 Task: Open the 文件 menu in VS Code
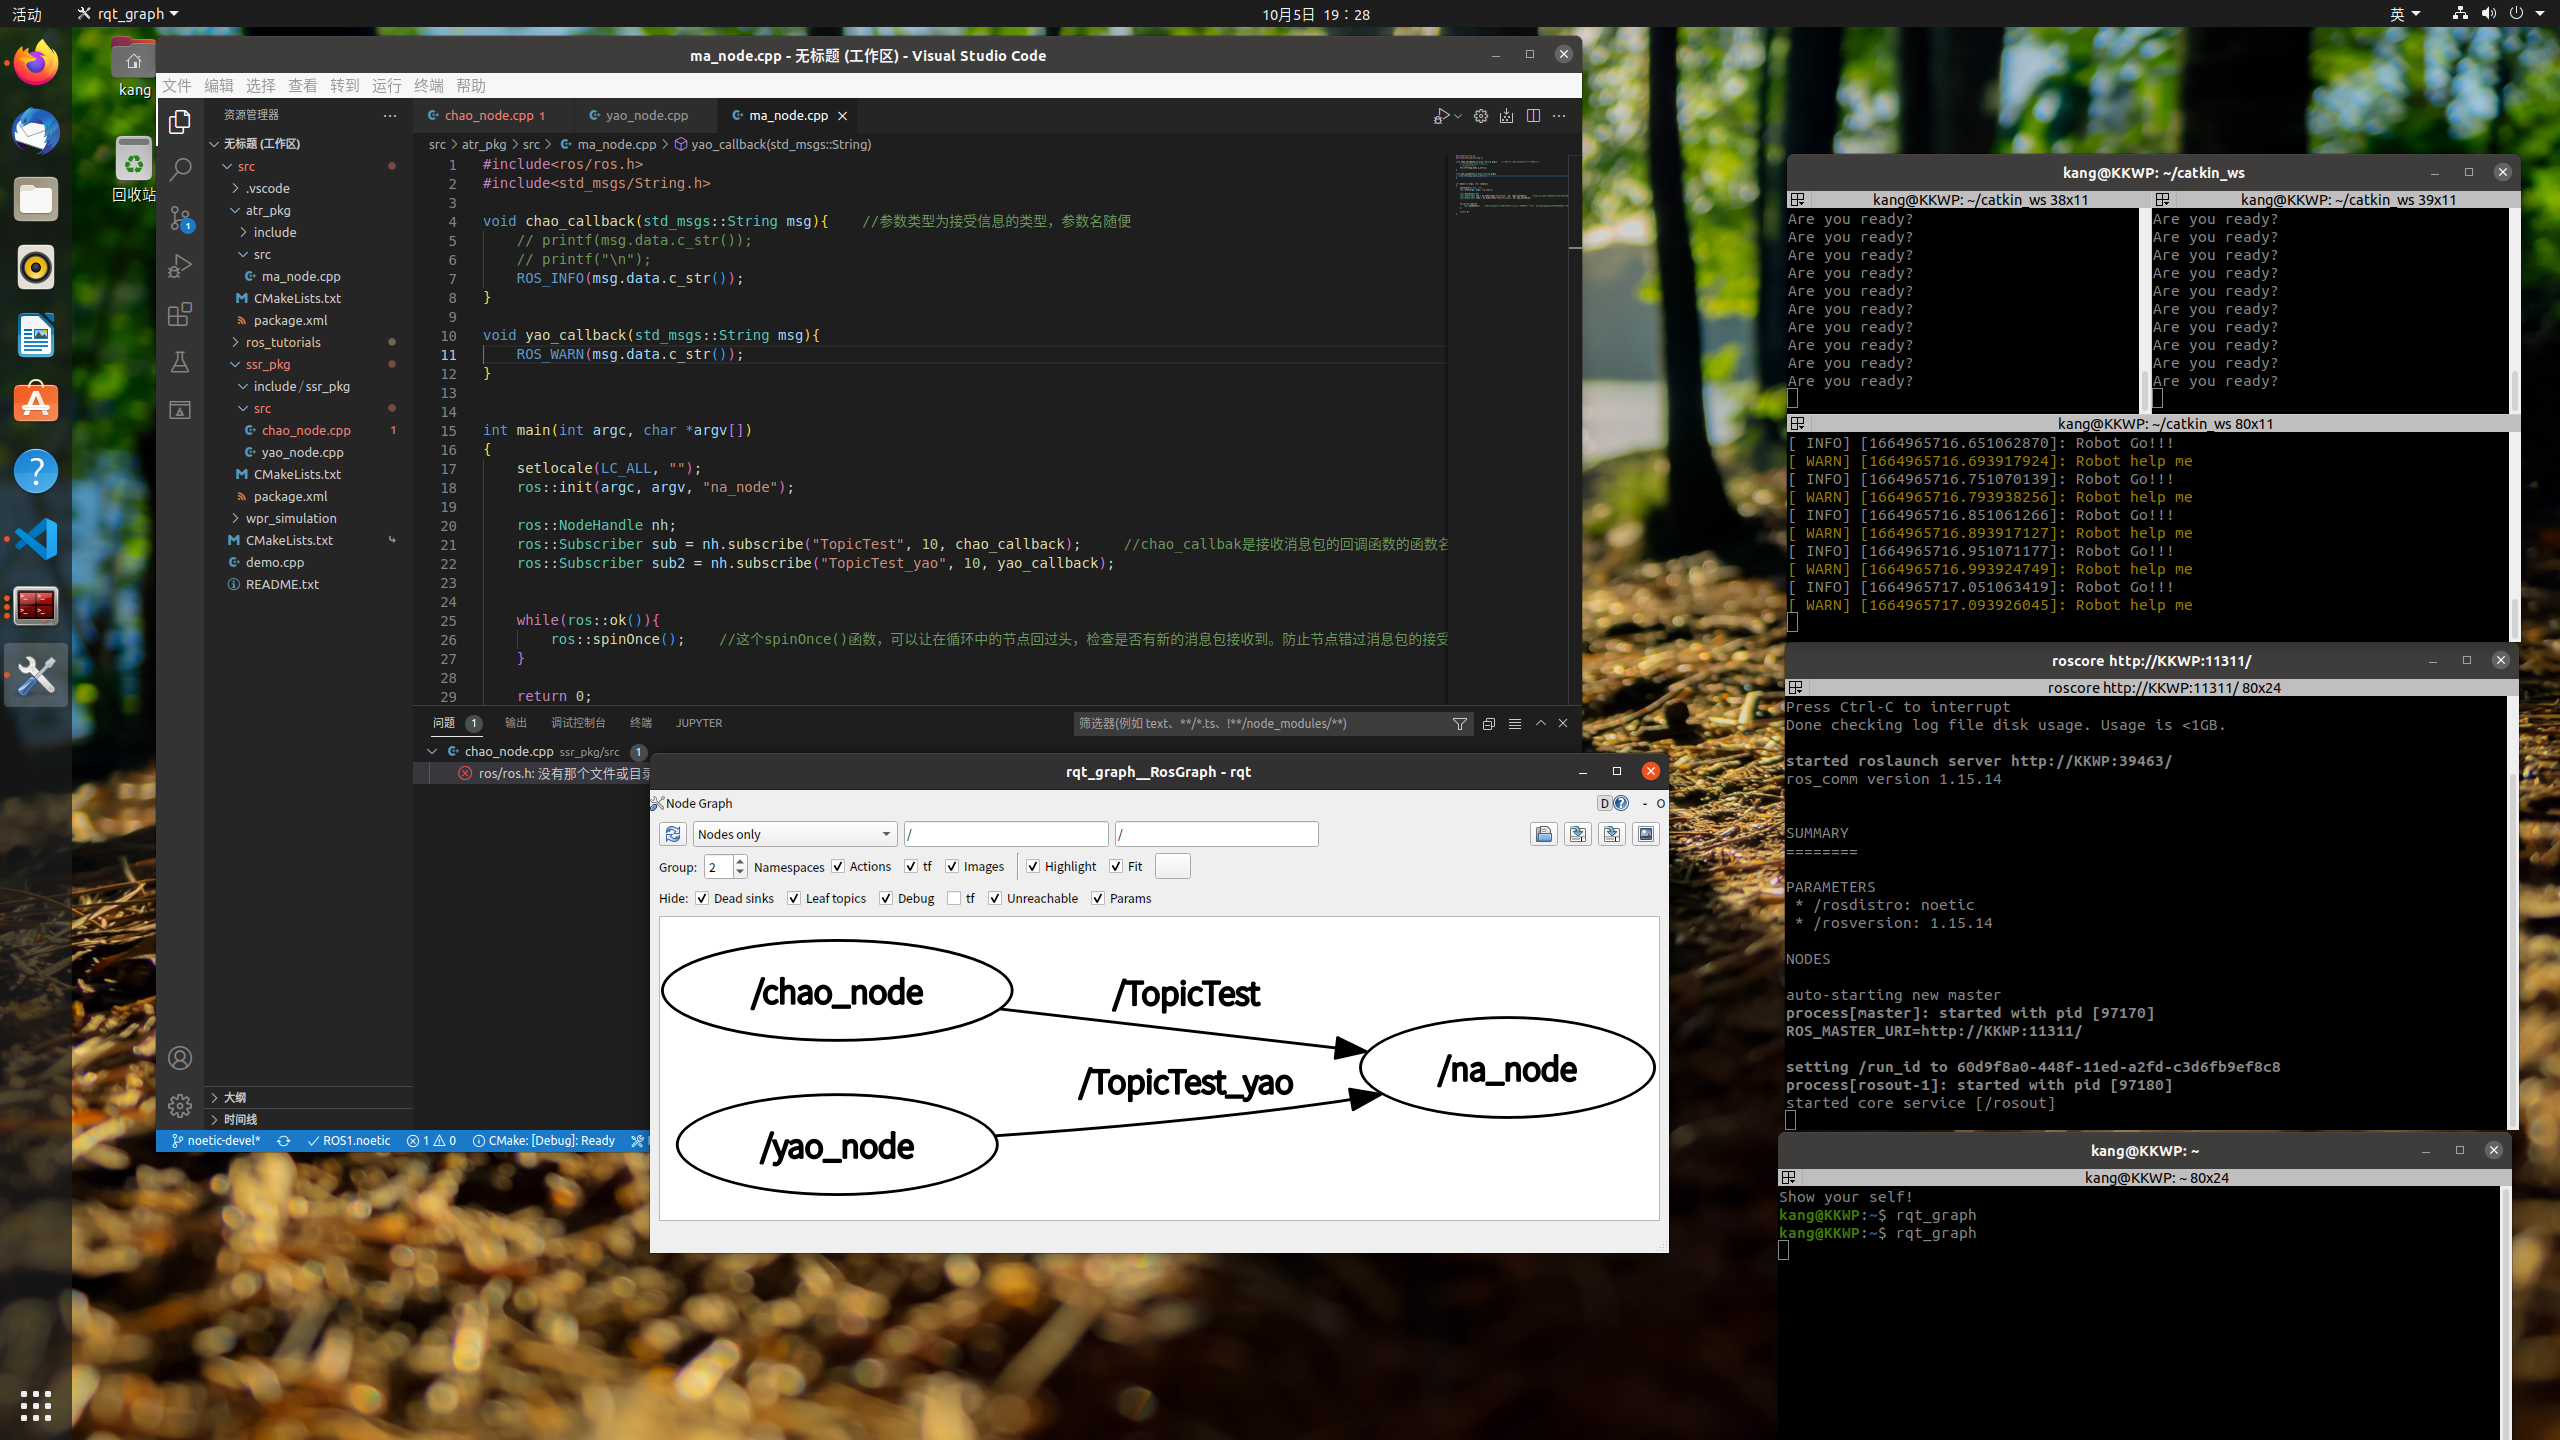[177, 86]
